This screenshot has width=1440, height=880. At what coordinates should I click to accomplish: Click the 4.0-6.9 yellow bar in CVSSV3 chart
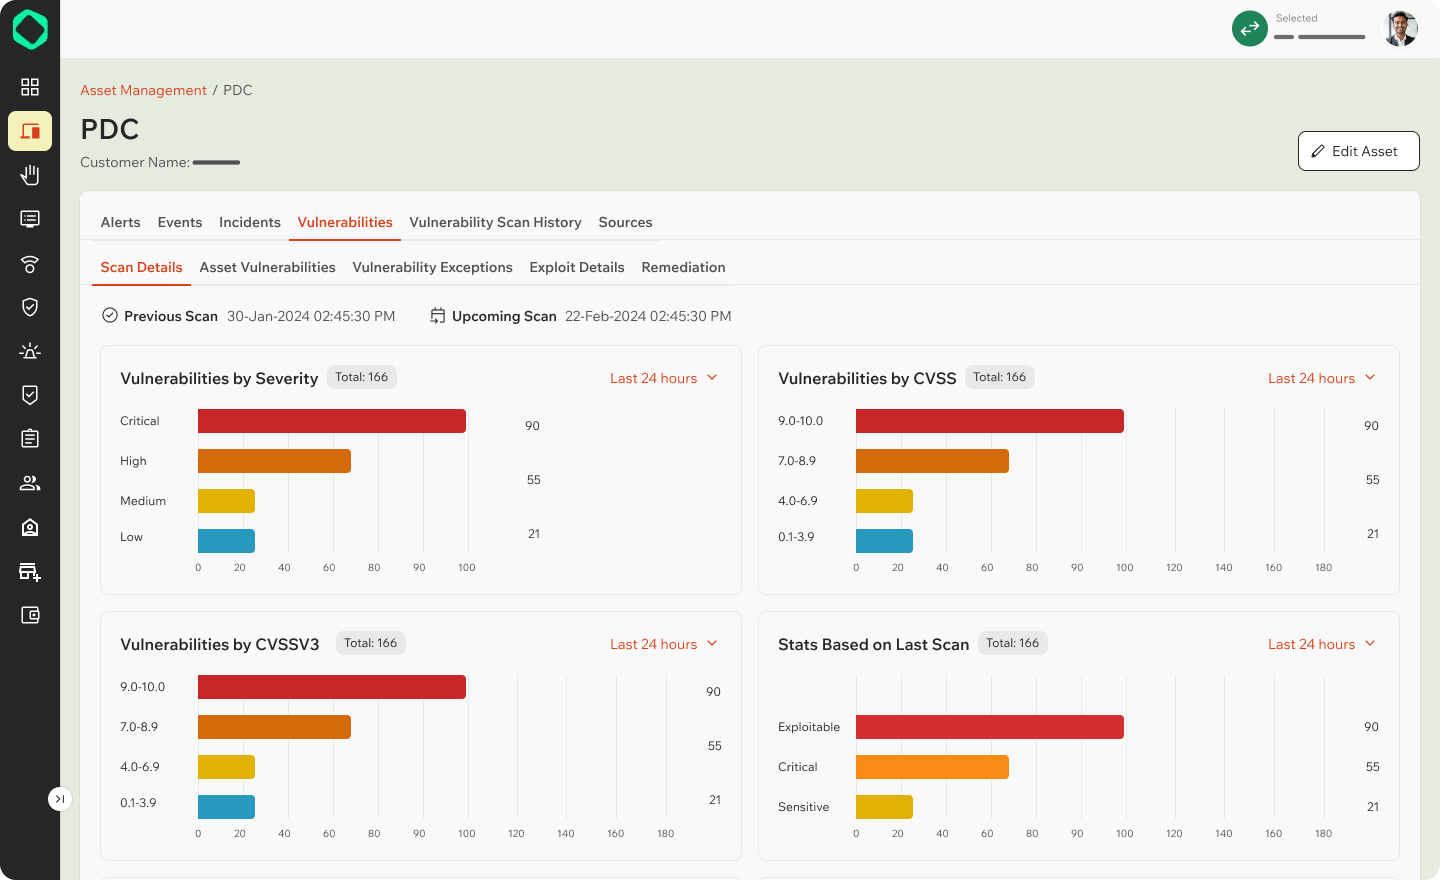coord(226,767)
